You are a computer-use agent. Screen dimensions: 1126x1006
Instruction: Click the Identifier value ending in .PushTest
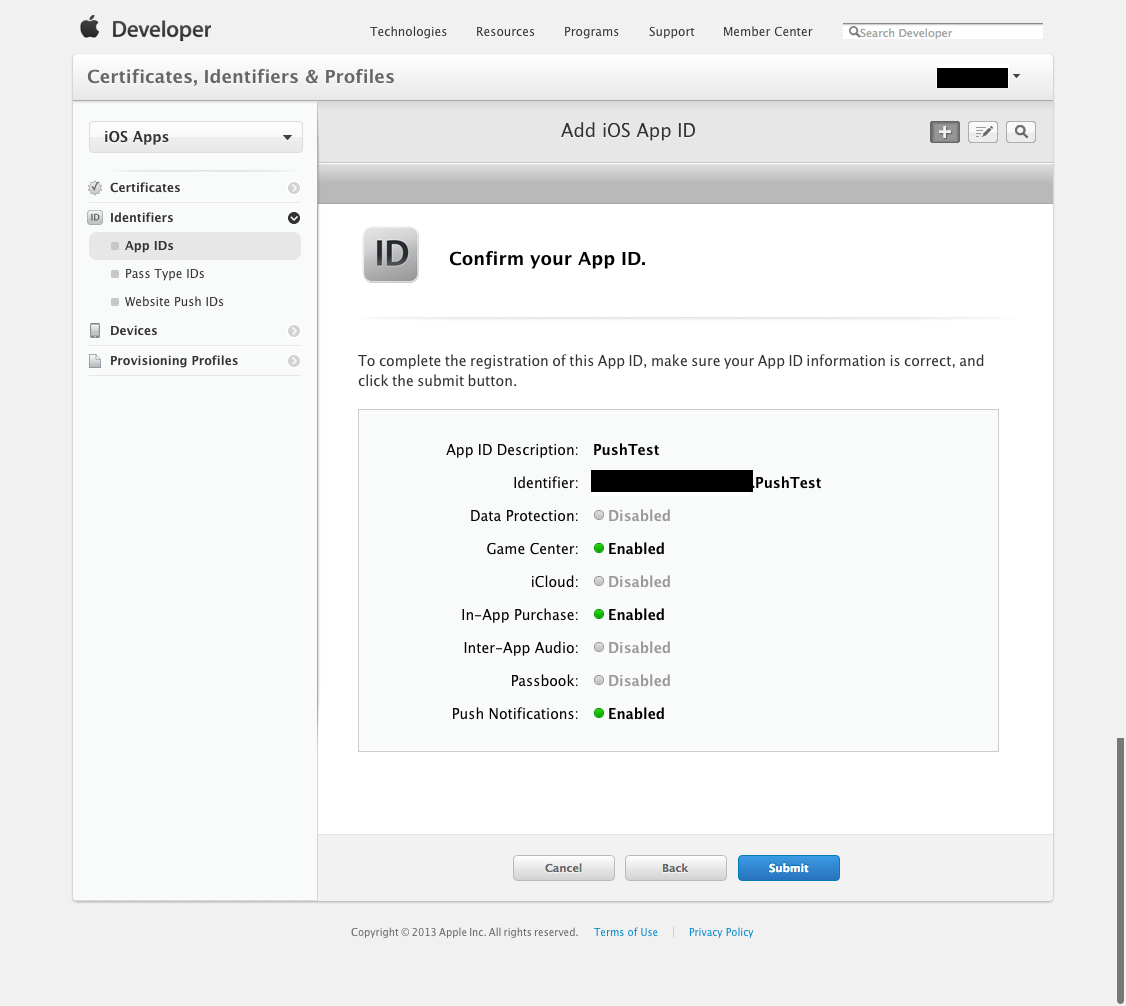click(706, 482)
